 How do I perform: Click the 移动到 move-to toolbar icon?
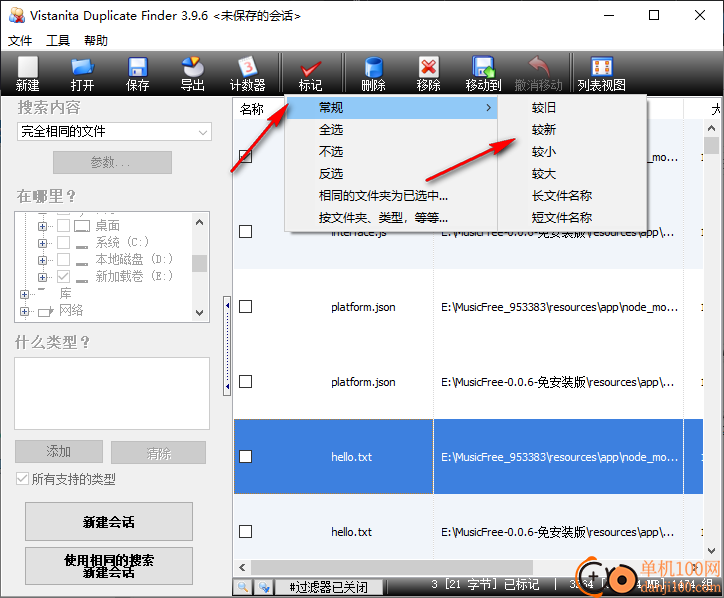point(483,74)
